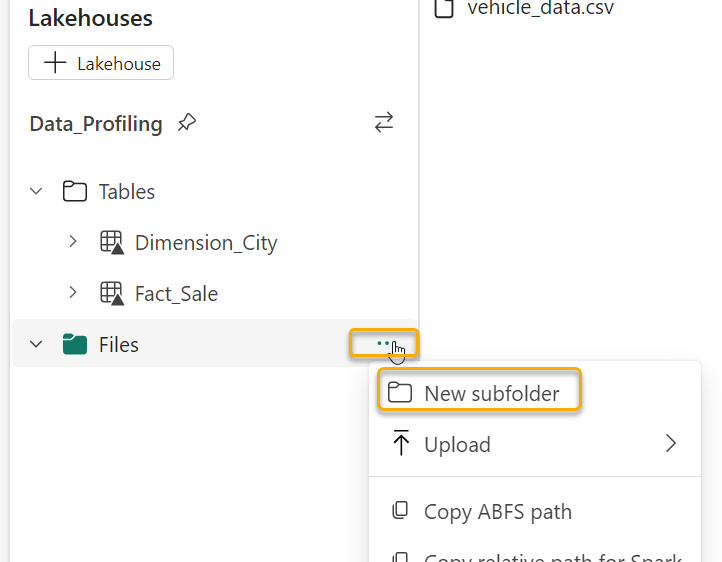Open the vehicle_data.csv file
The image size is (722, 562).
pyautogui.click(x=540, y=9)
